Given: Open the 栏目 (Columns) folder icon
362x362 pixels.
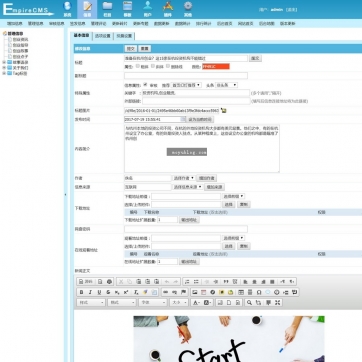Looking at the screenshot, I should point(107,9).
